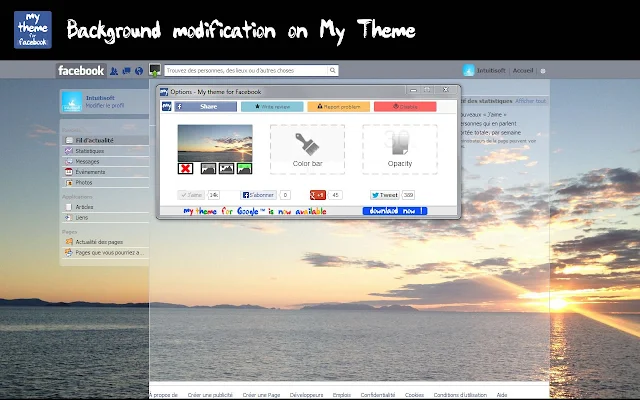
Task: Open Actualité des pages
Action: pyautogui.click(x=105, y=242)
